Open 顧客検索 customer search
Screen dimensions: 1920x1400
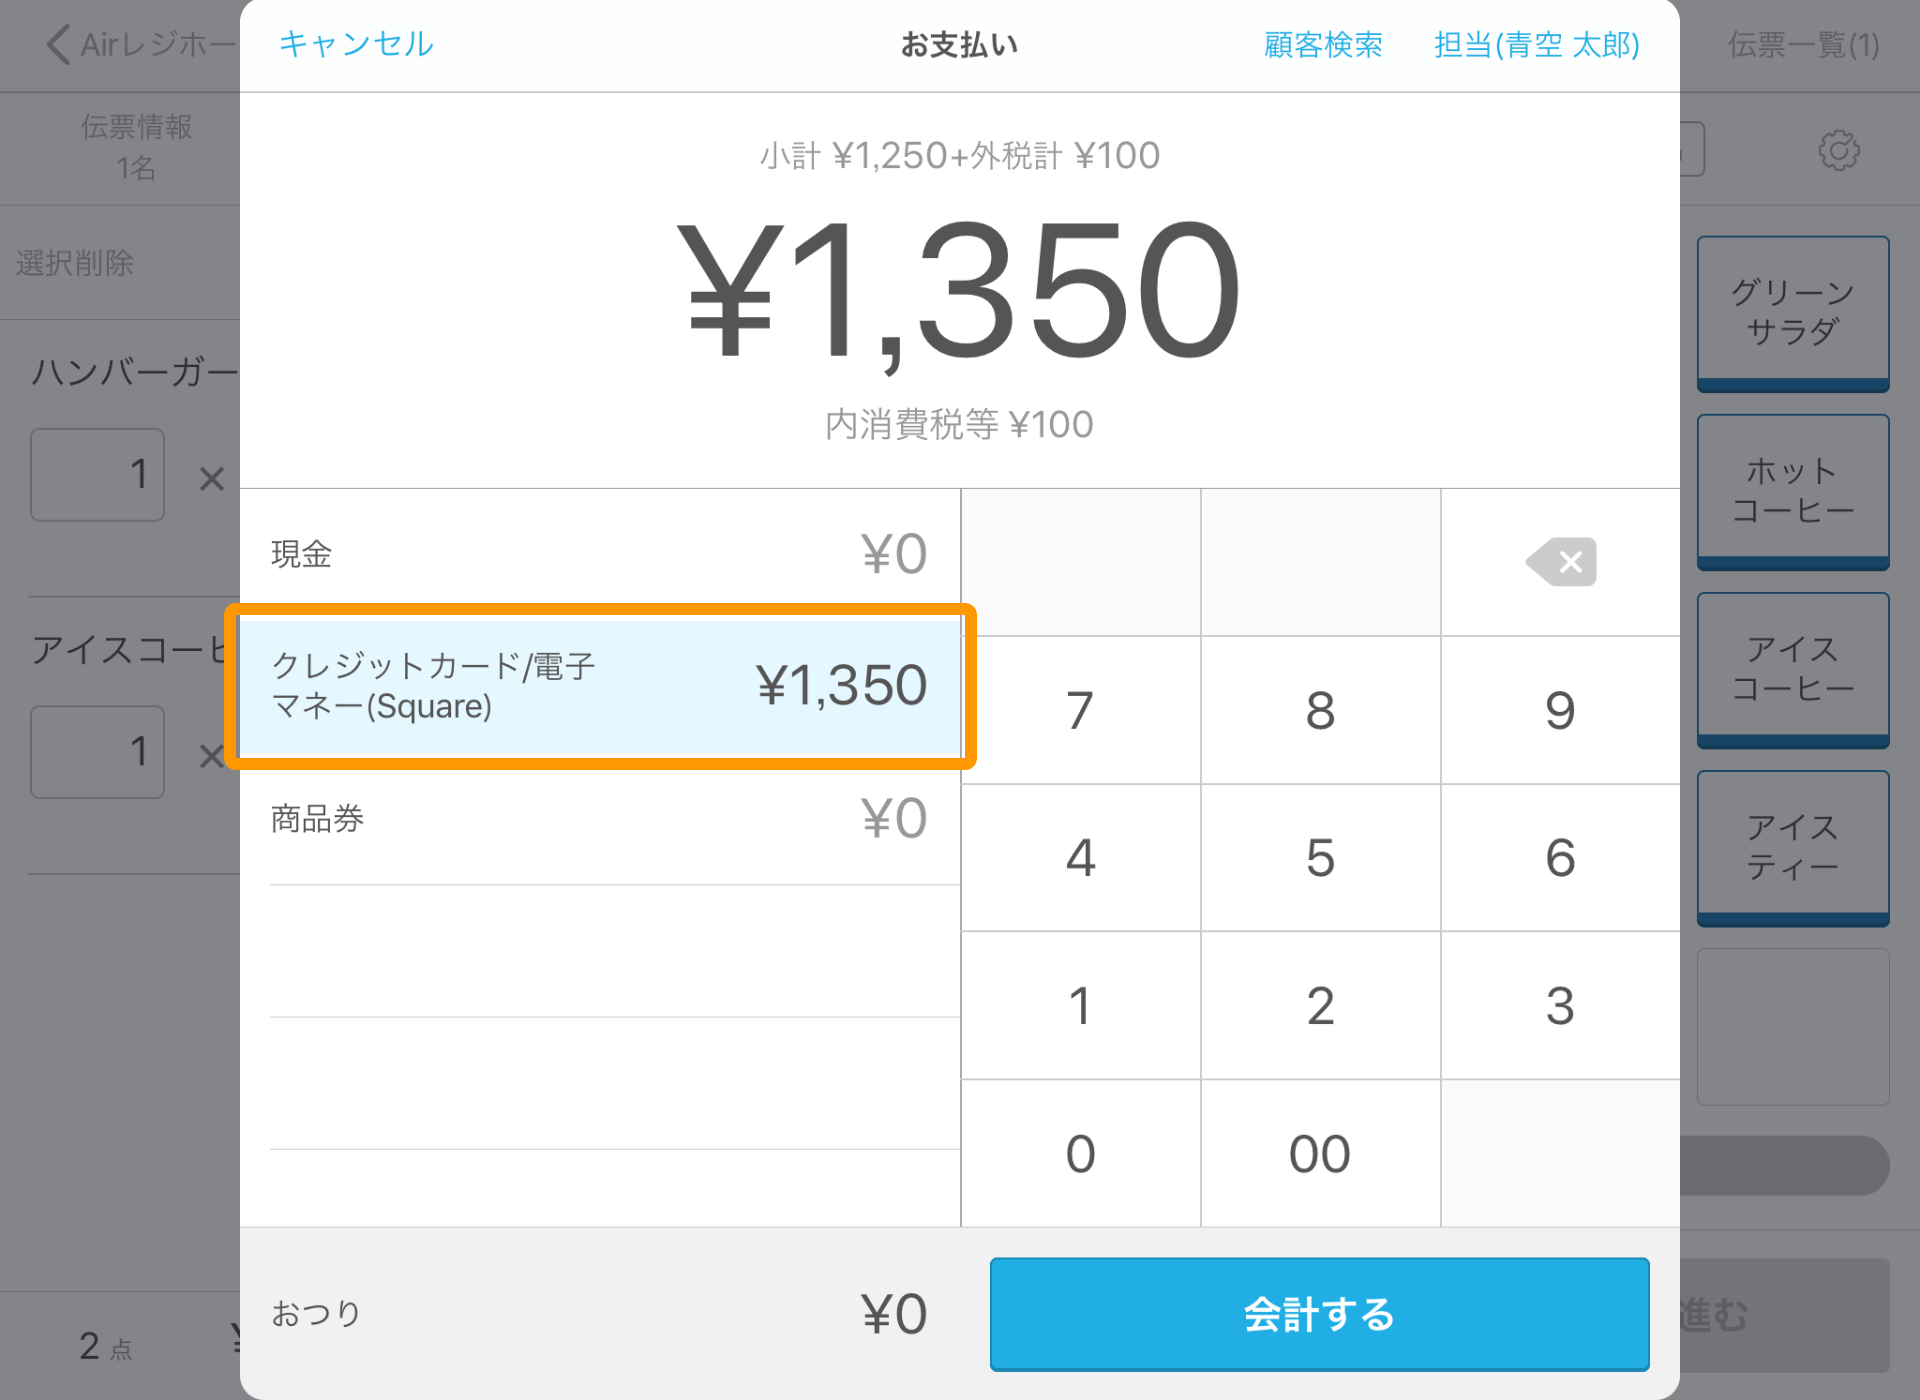(1323, 45)
